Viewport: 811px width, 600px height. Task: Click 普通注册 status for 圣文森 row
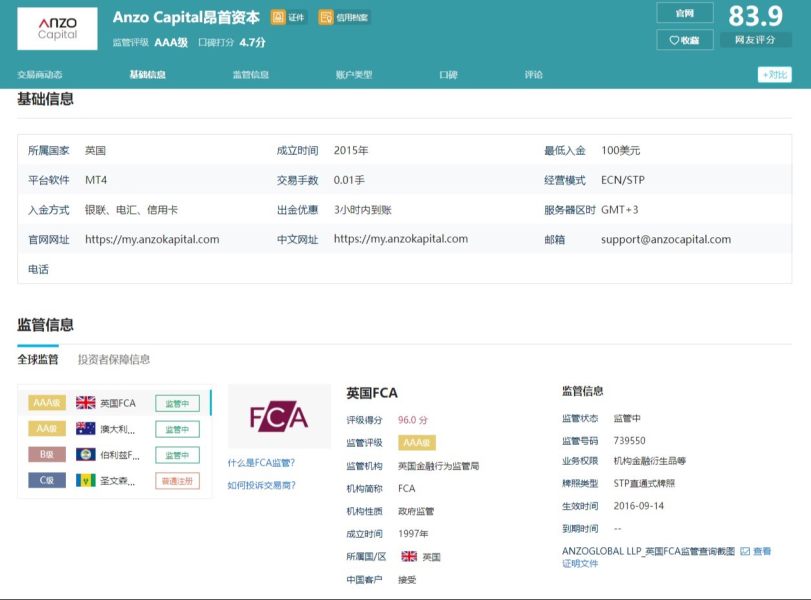point(177,481)
